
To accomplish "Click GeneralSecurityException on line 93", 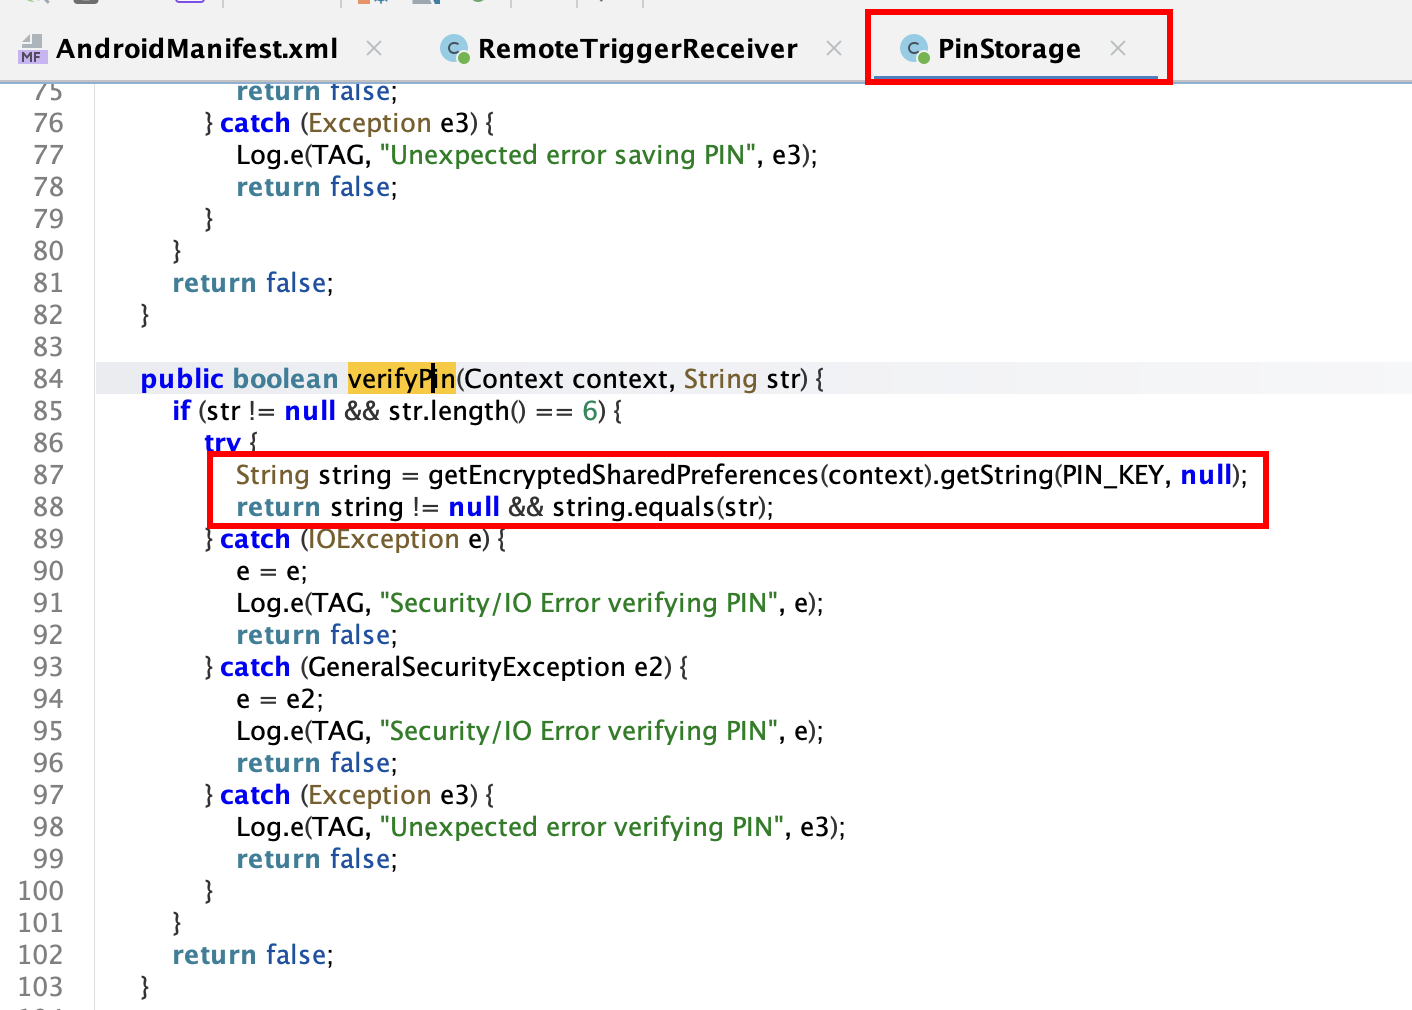I will 467,667.
